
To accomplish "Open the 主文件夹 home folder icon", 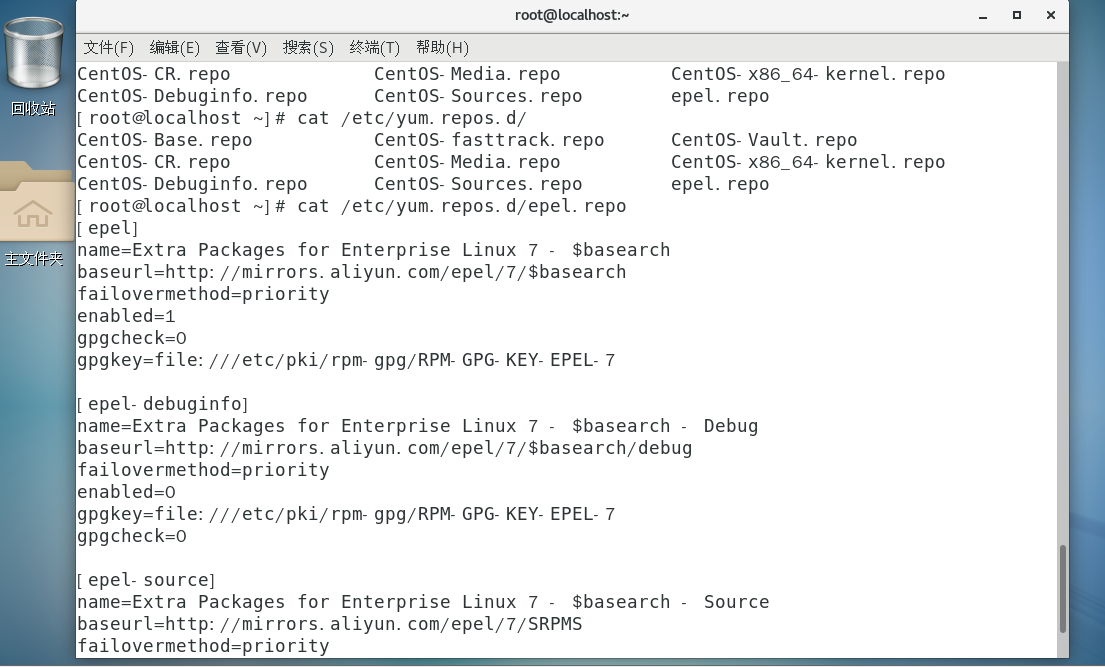I will (34, 214).
